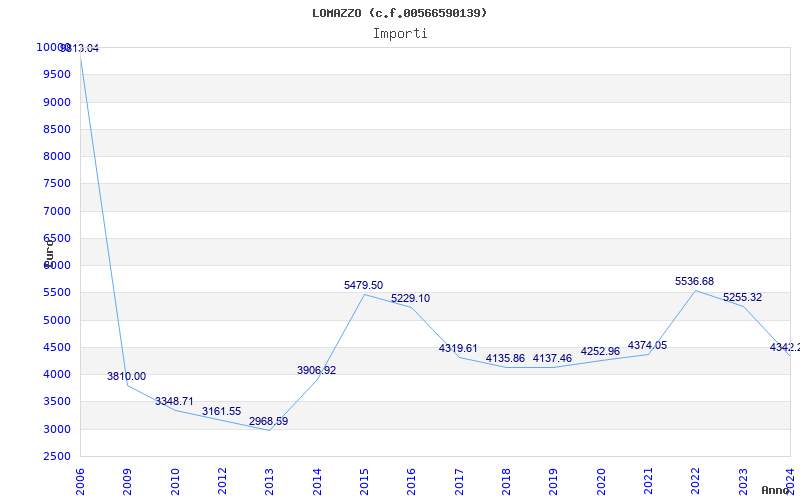Click the Anno axis title

click(778, 490)
